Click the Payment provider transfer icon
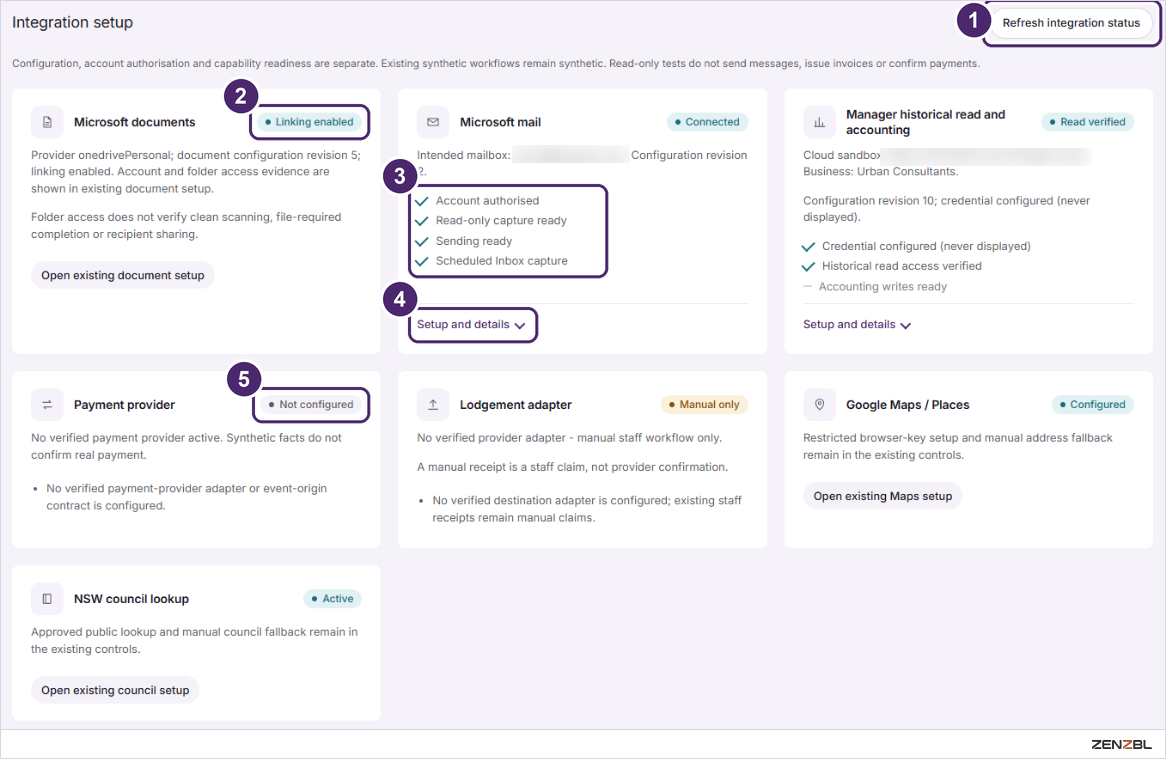1166x759 pixels. click(x=47, y=404)
